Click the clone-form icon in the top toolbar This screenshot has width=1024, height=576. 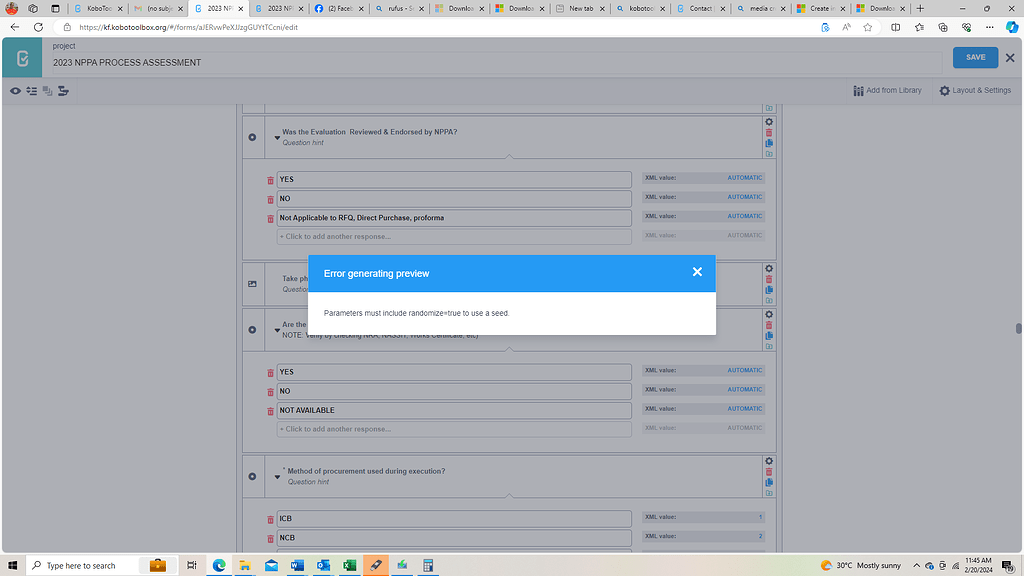(47, 91)
